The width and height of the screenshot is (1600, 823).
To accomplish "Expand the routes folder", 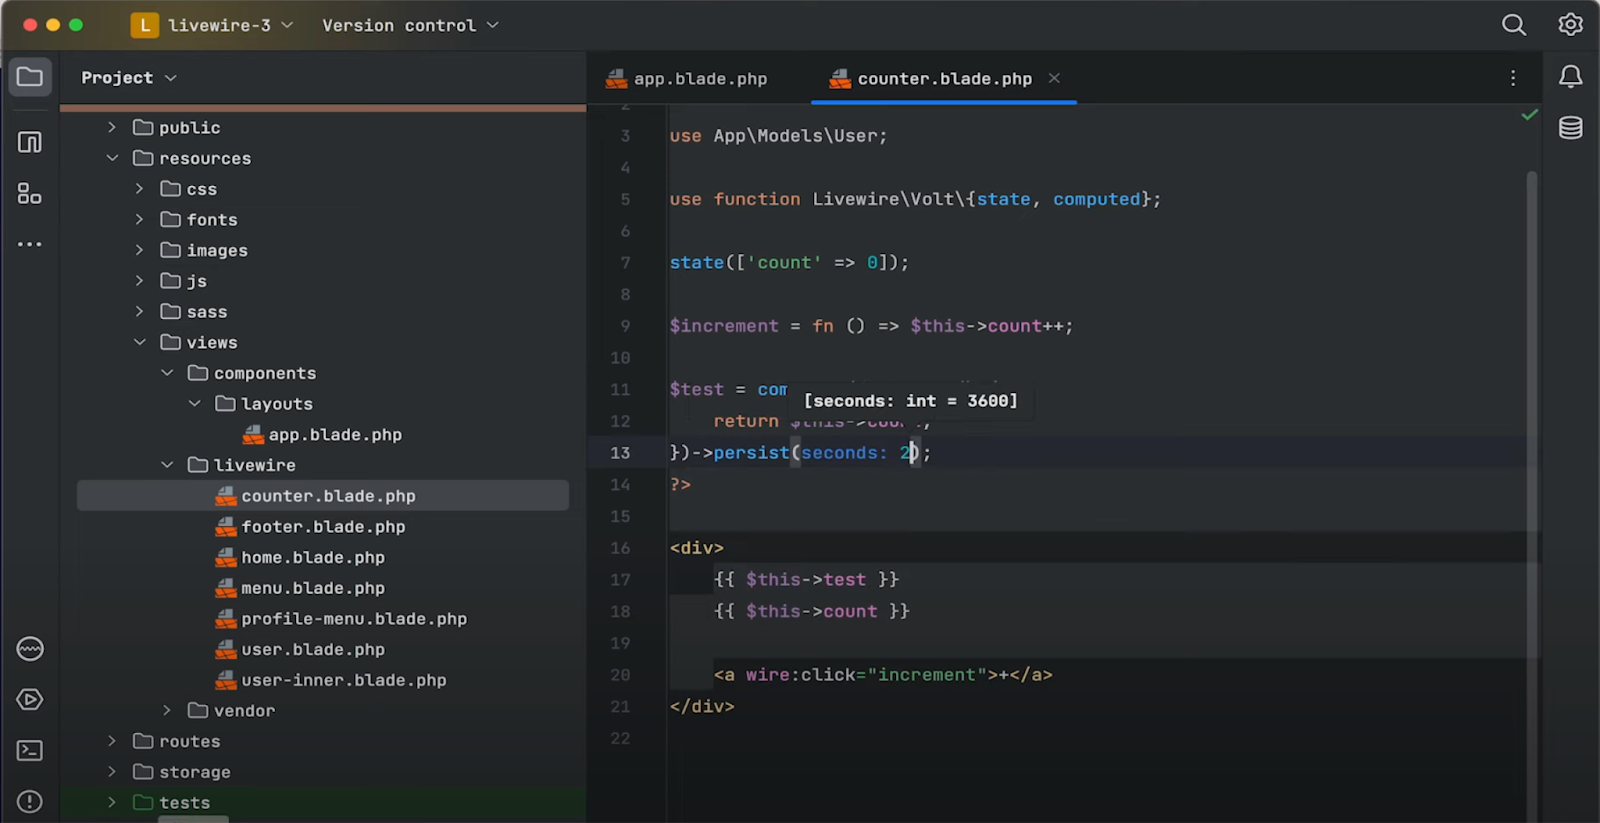I will click(112, 741).
